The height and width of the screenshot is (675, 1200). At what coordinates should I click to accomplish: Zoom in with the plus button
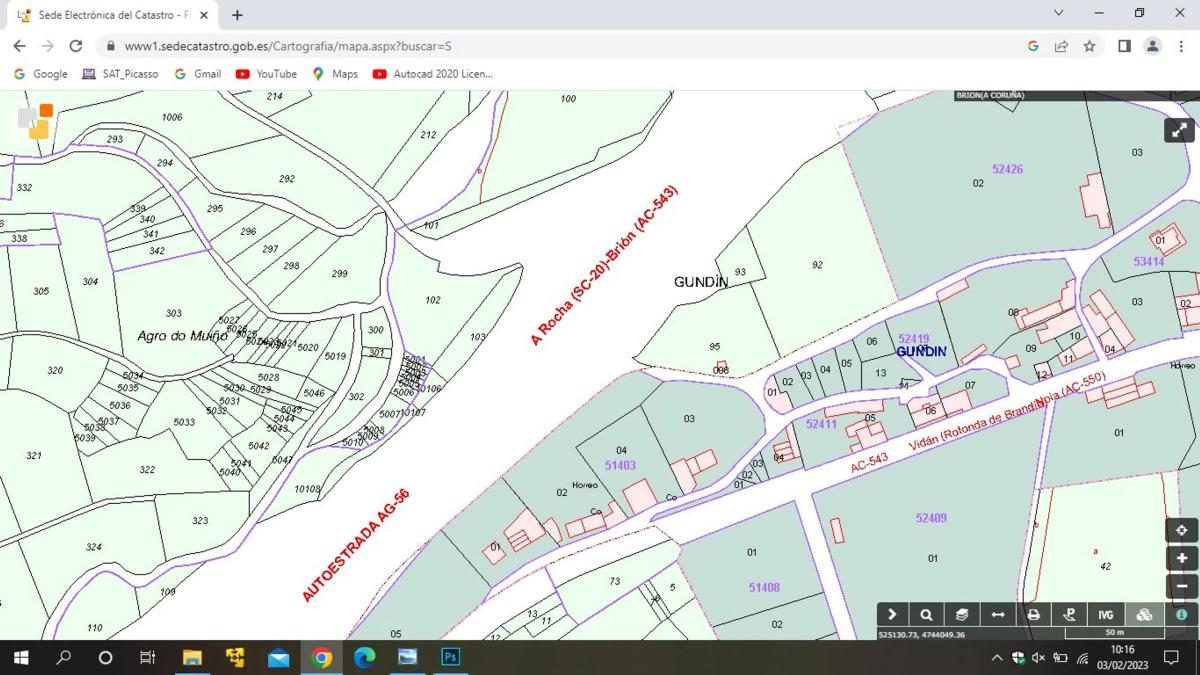[1181, 558]
